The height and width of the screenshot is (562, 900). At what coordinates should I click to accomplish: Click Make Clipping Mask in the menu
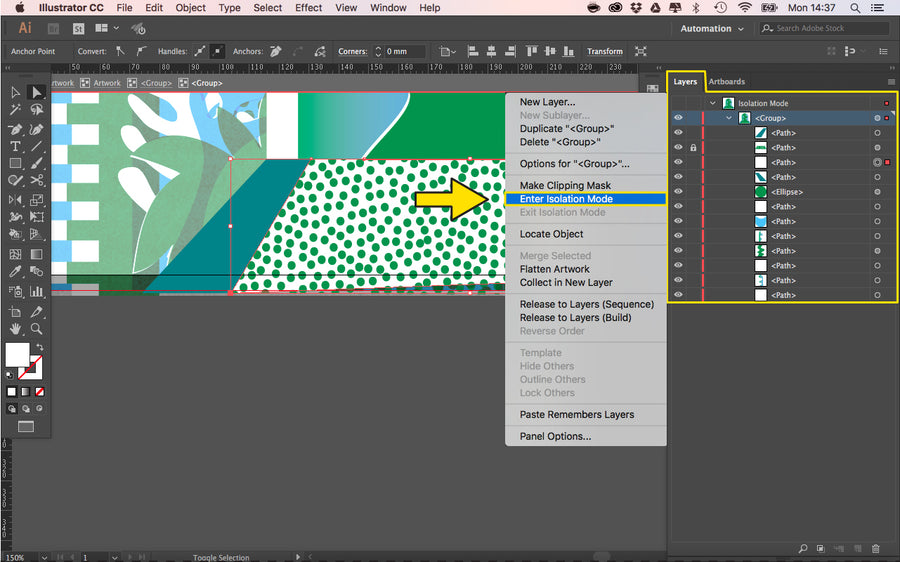pyautogui.click(x=565, y=185)
